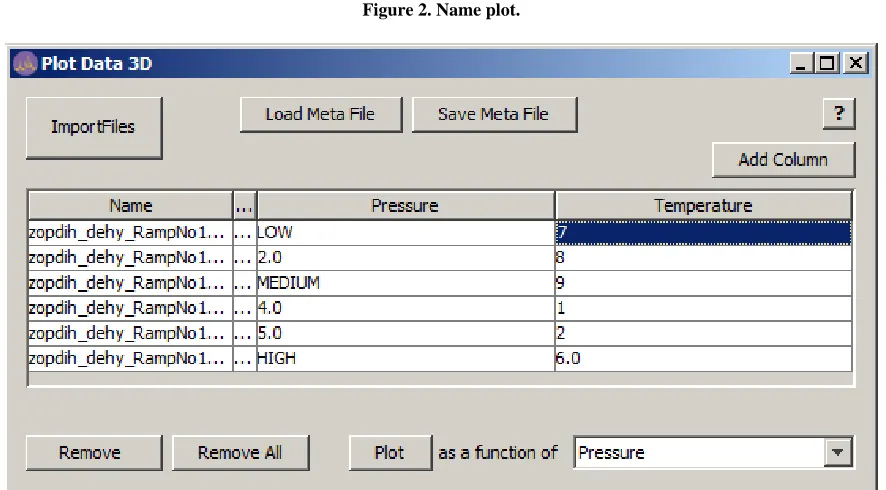886x490 pixels.
Task: Select the pressure cell showing 5.0
Action: [406, 333]
